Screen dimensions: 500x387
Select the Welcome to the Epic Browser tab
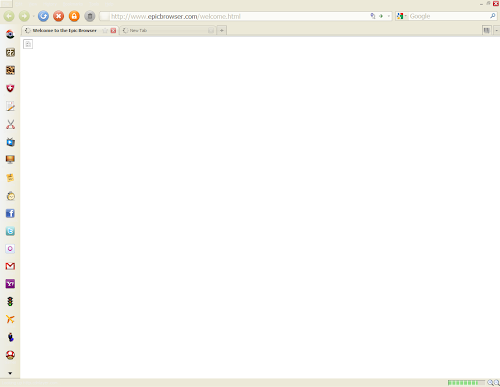click(x=70, y=30)
